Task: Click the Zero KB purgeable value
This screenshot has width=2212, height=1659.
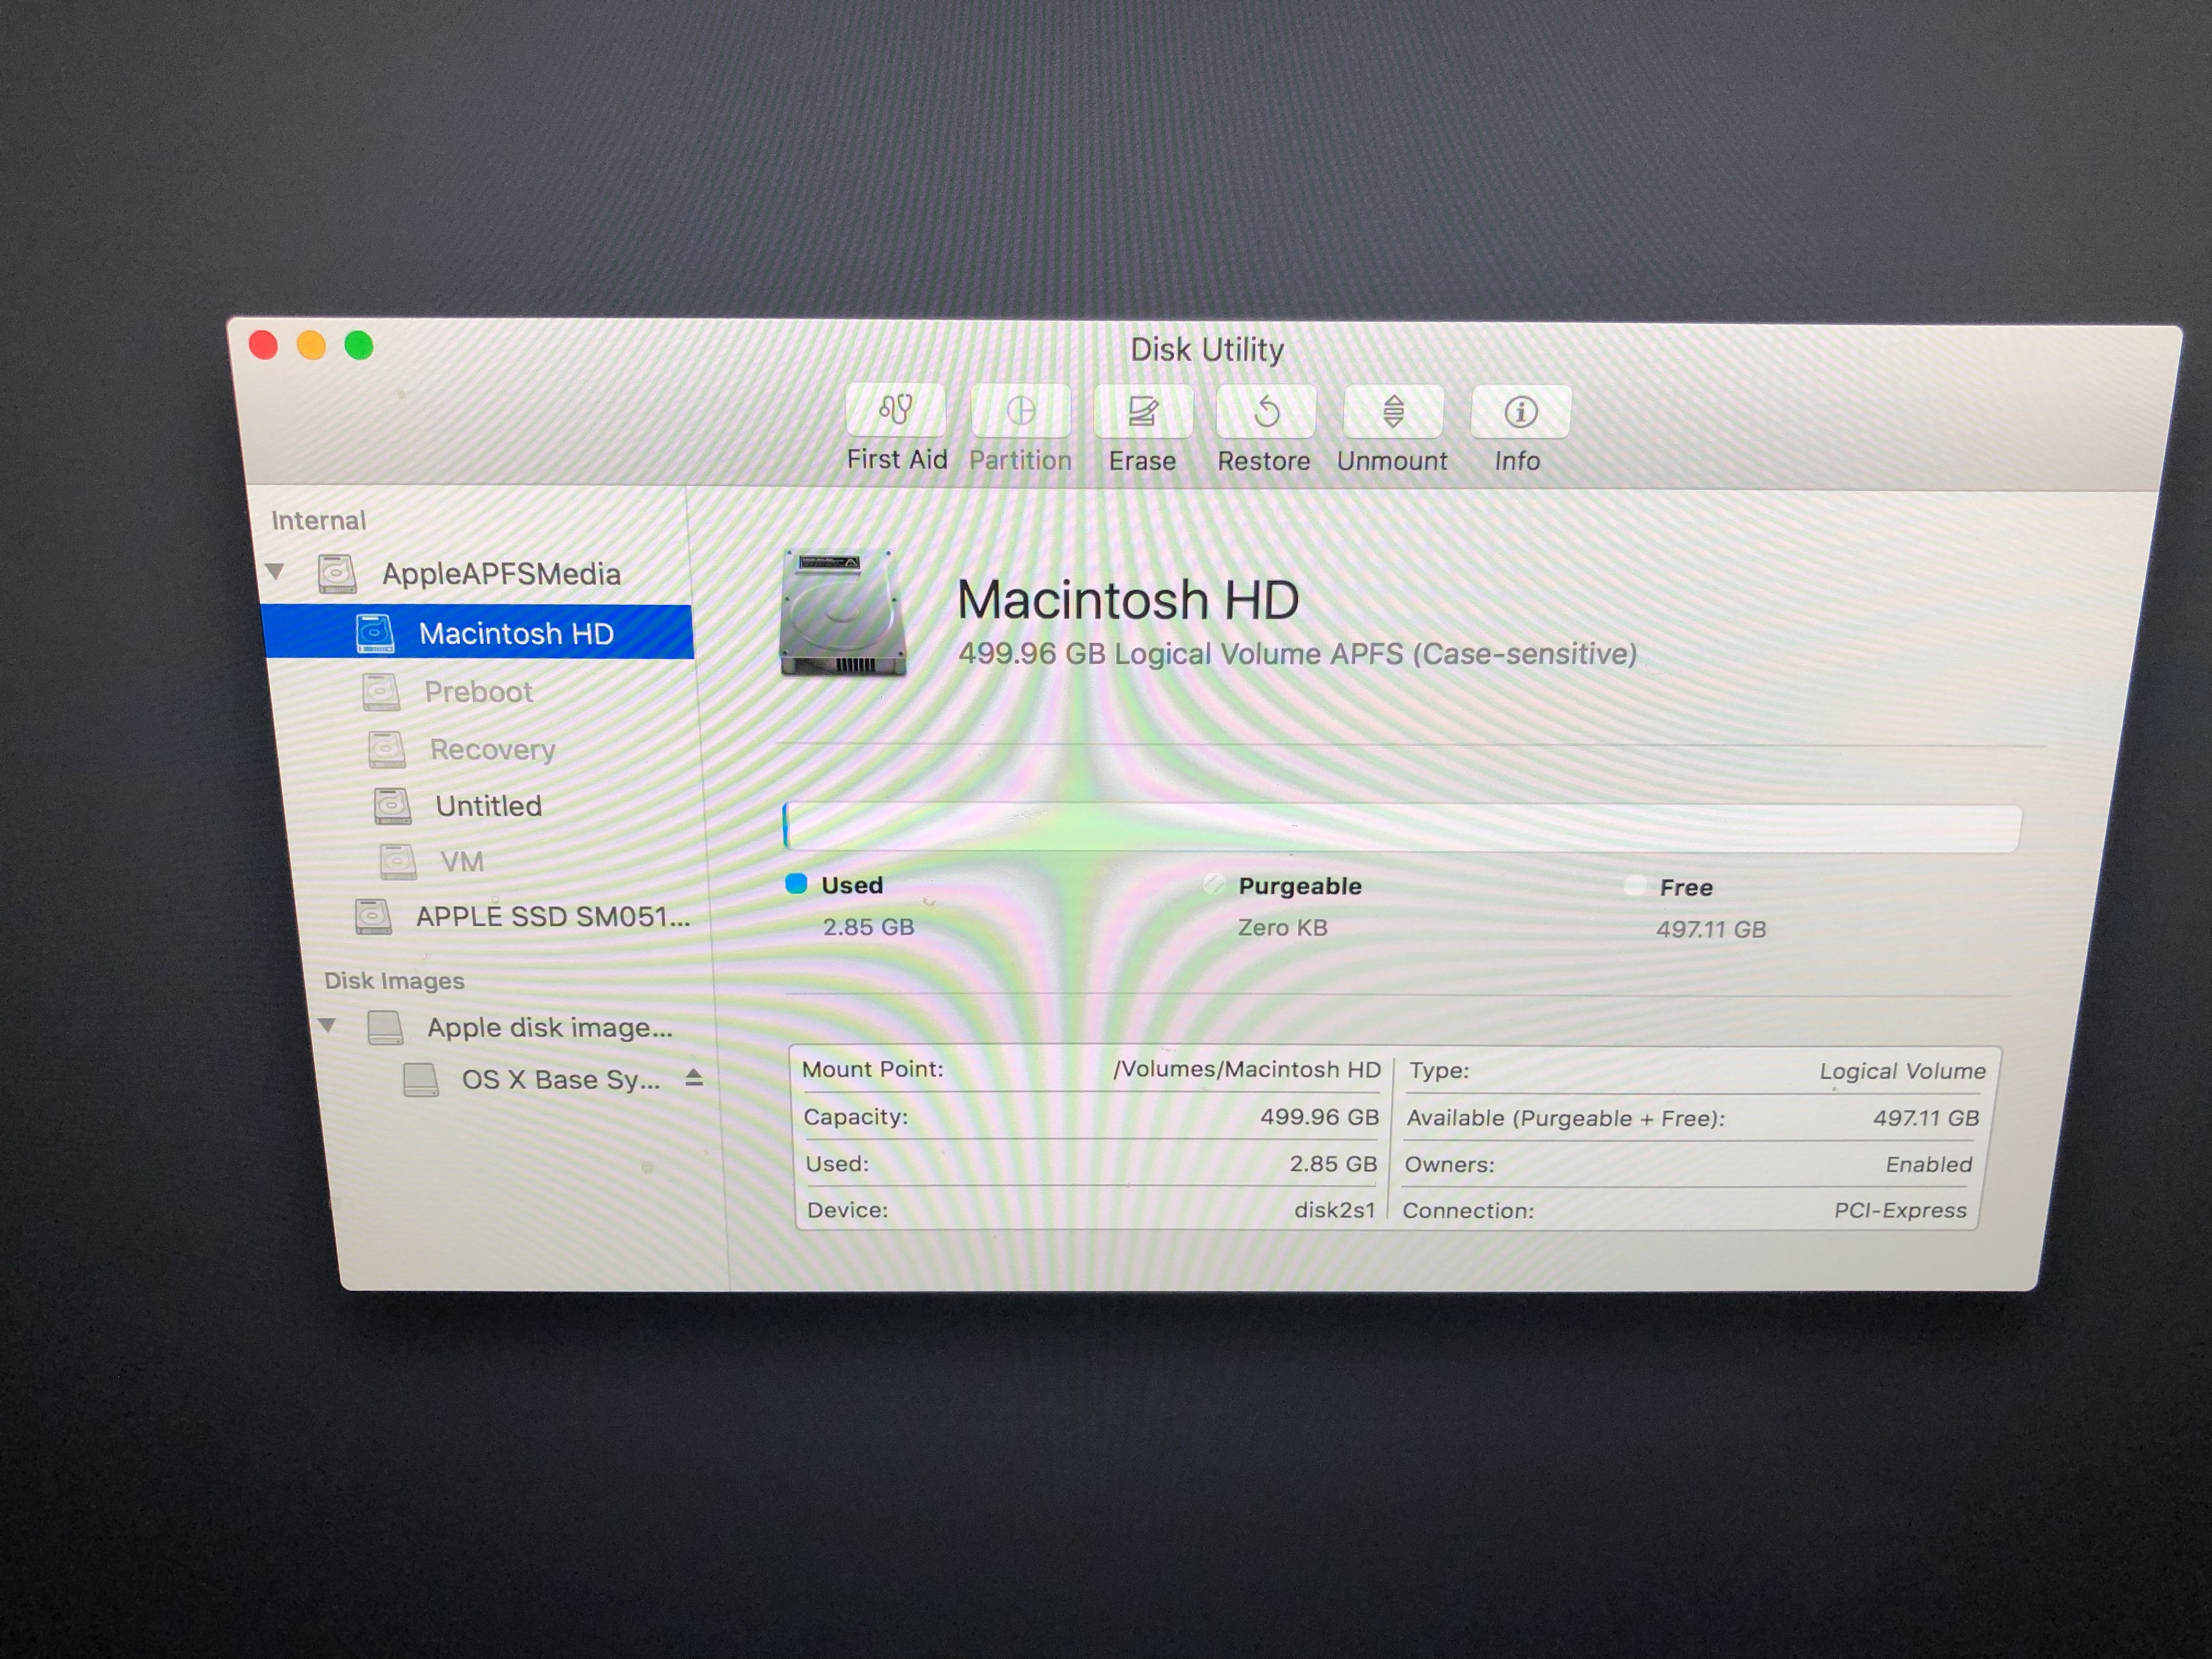Action: pyautogui.click(x=1283, y=928)
